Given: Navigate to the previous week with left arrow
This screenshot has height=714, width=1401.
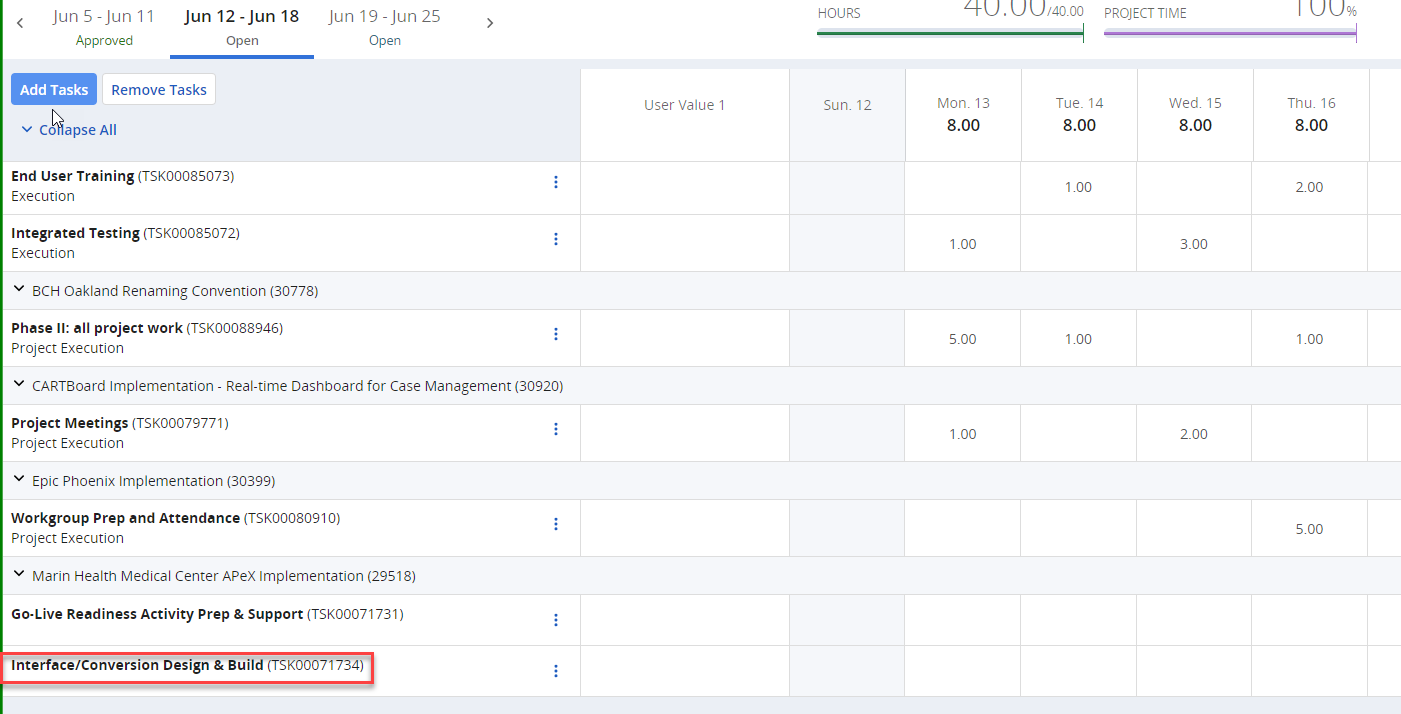Looking at the screenshot, I should pyautogui.click(x=20, y=22).
